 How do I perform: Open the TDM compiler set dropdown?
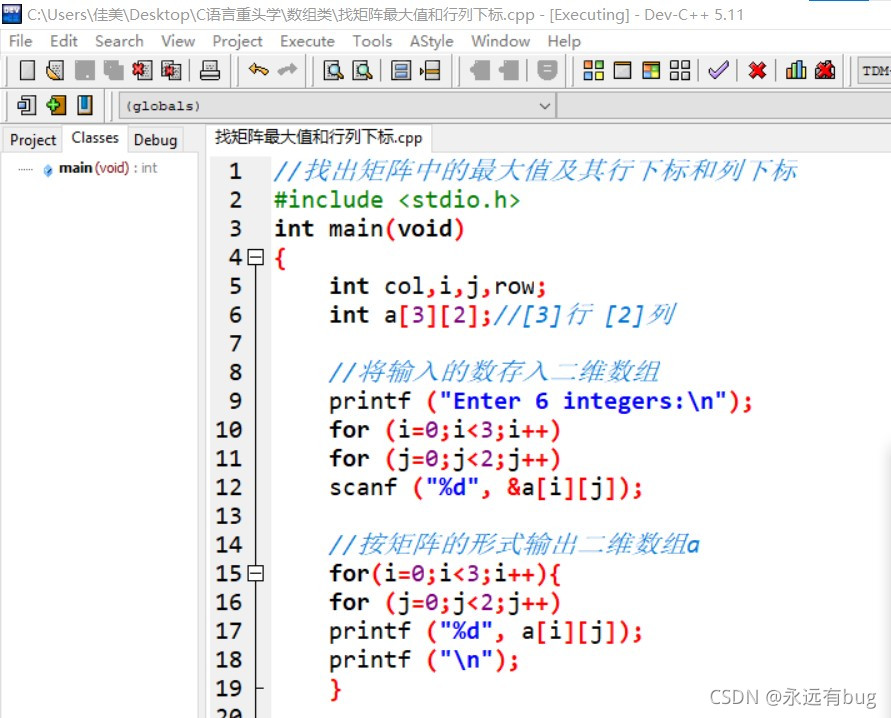874,71
